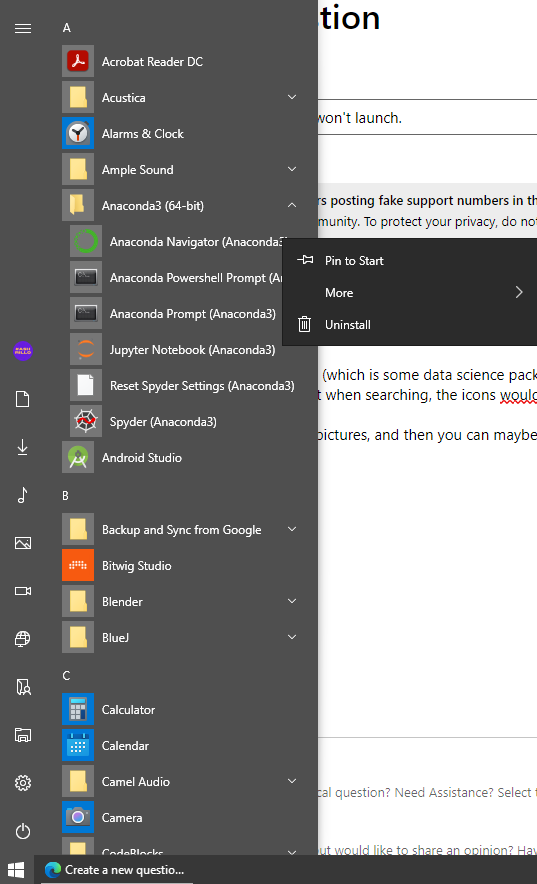Click the Reset Spyder Settings file icon

86,386
